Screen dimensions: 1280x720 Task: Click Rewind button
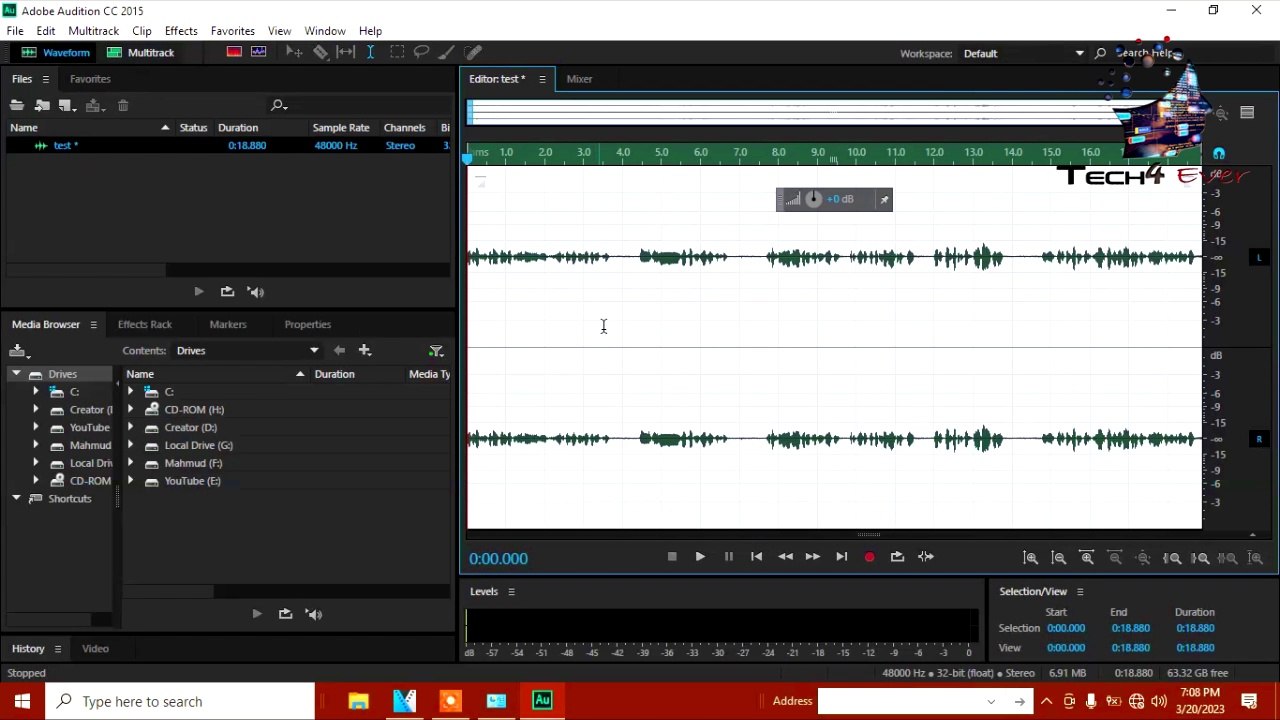pos(785,557)
